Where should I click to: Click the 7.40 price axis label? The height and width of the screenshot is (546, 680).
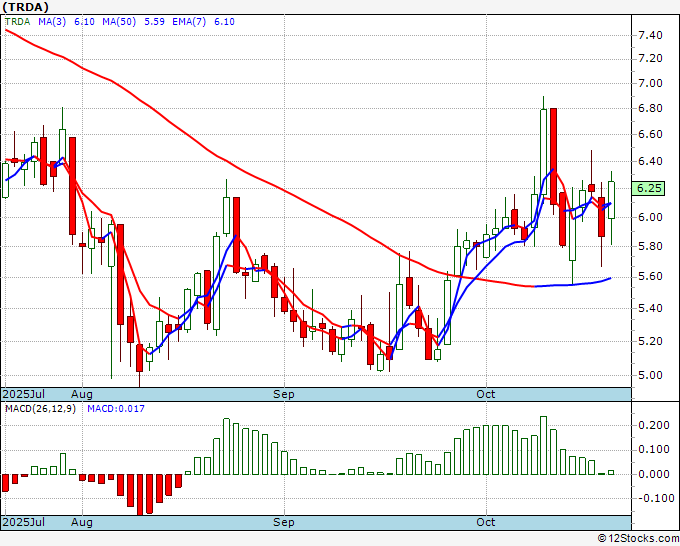[650, 35]
